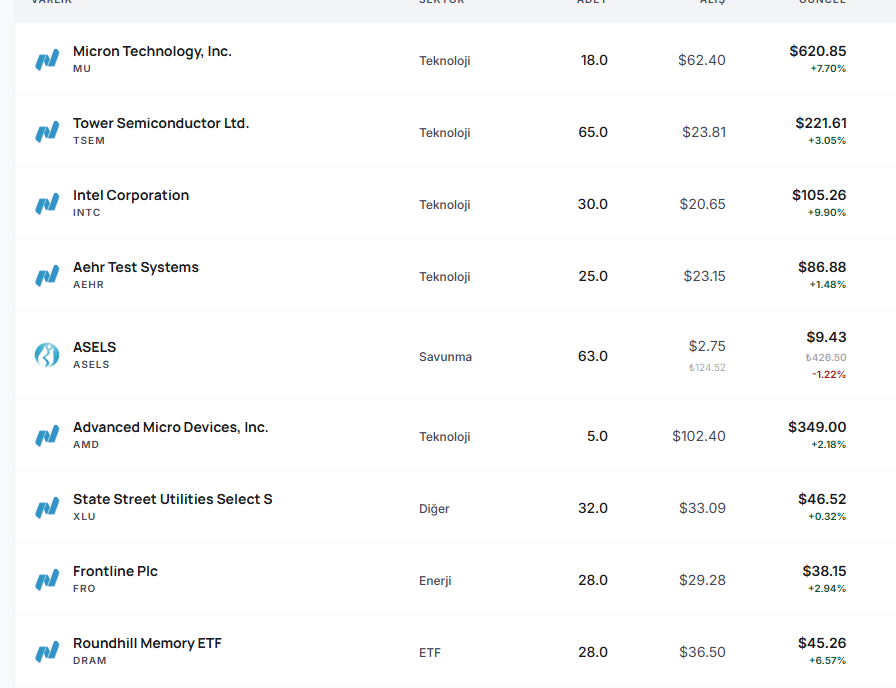Click Diğer sector in XLU row
The width and height of the screenshot is (896, 688).
click(x=434, y=509)
